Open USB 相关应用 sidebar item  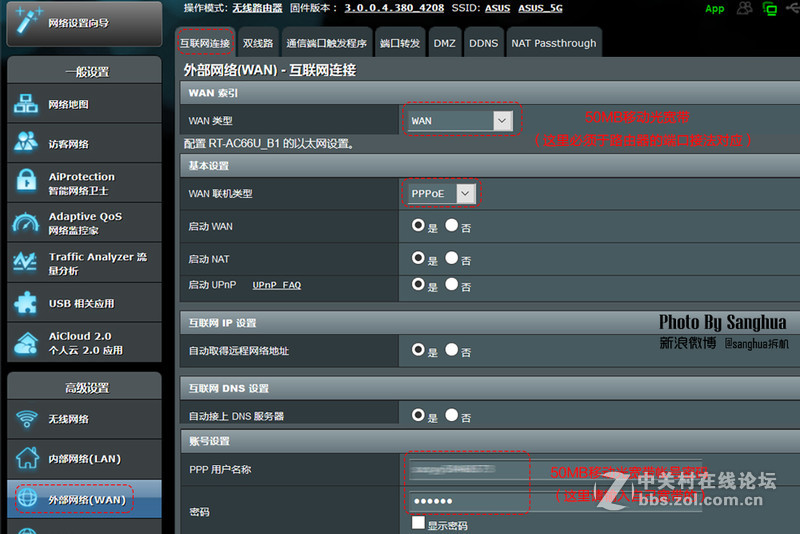pyautogui.click(x=85, y=303)
